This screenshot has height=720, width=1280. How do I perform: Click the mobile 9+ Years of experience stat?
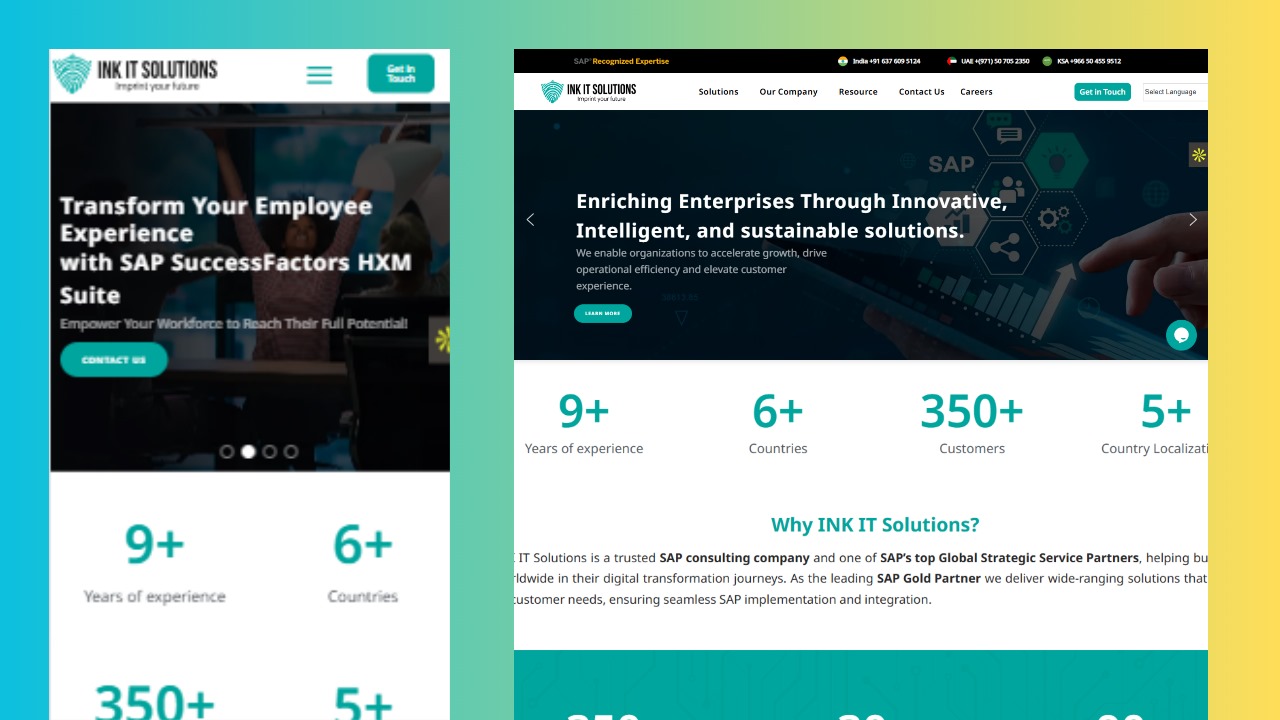[x=155, y=563]
